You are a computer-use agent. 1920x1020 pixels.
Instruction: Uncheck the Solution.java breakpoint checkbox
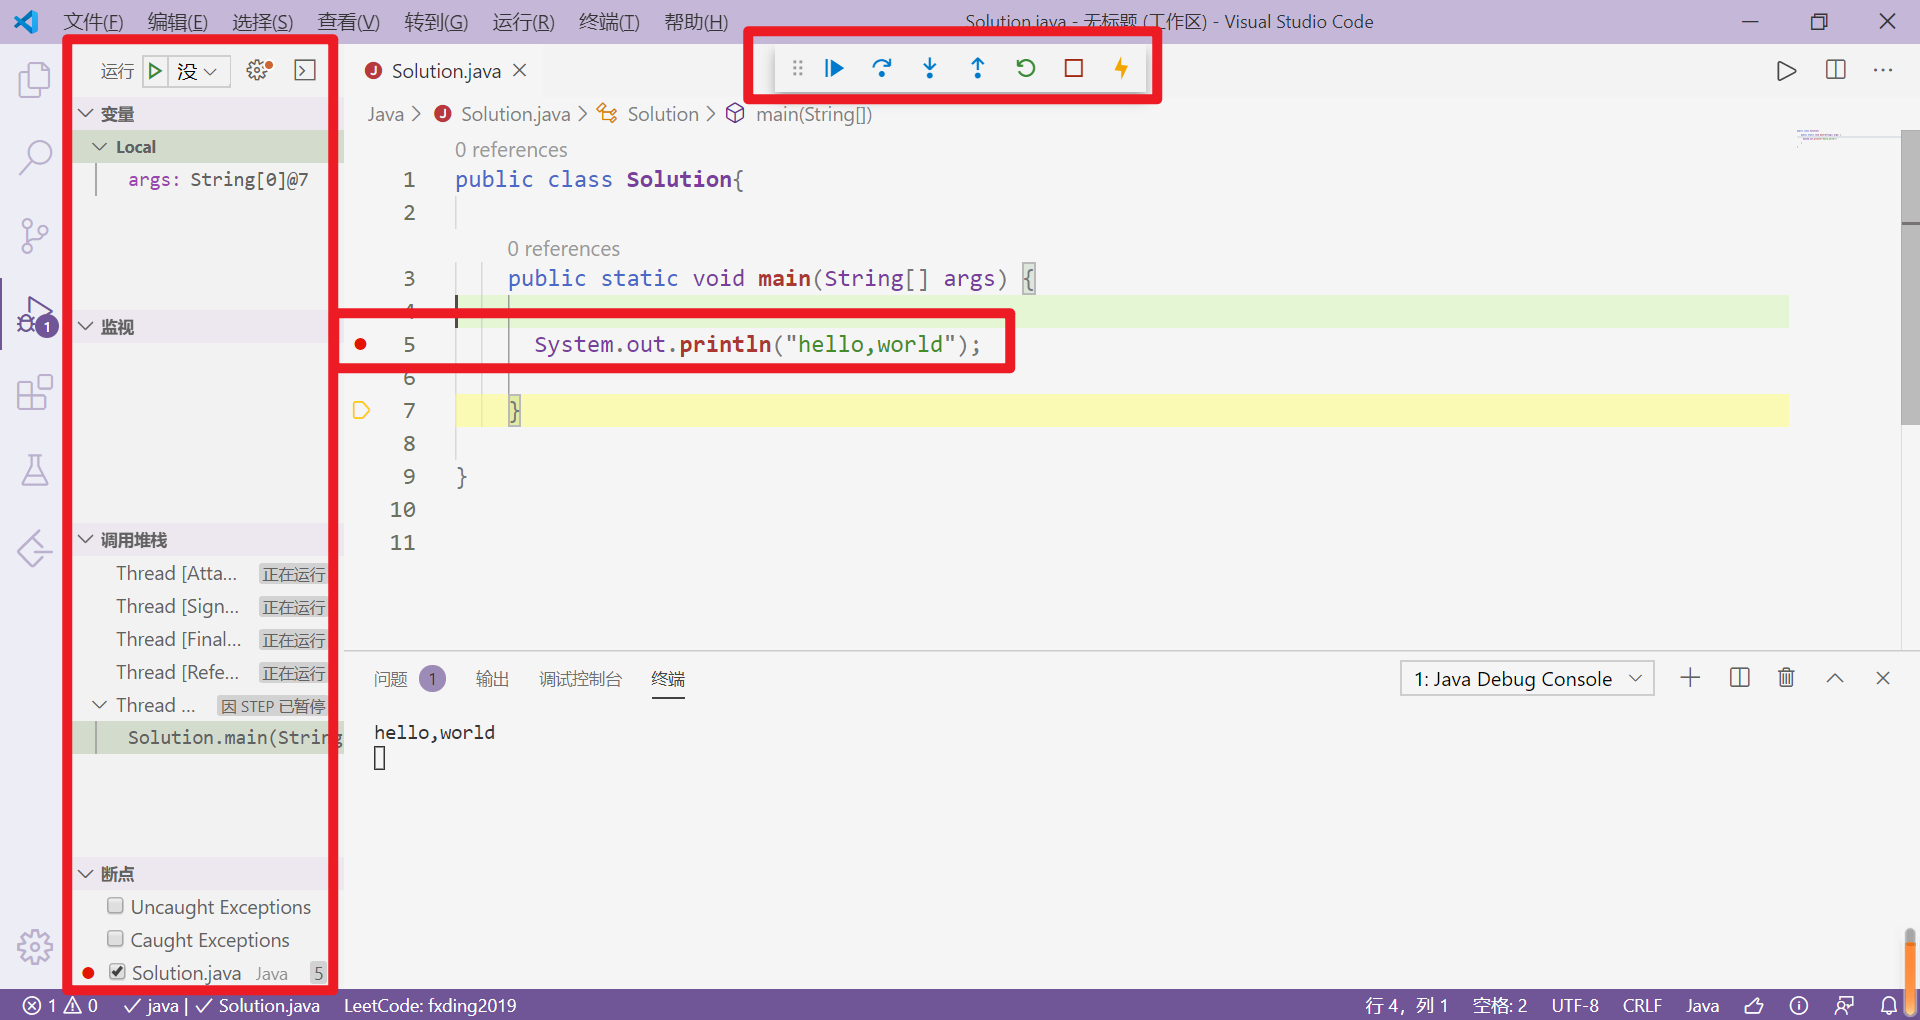[x=117, y=972]
